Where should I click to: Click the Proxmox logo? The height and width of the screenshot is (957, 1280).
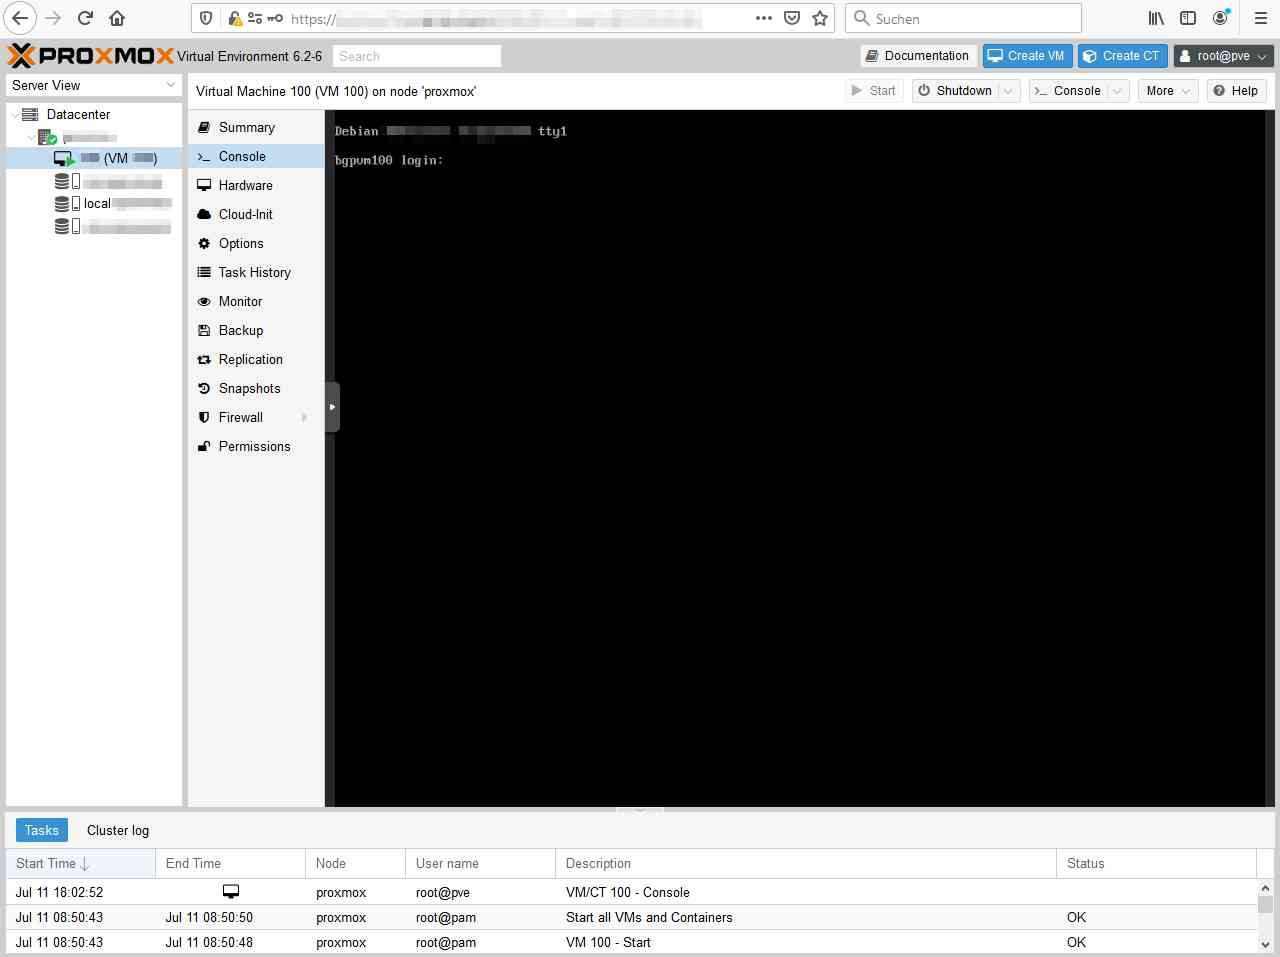tap(91, 56)
